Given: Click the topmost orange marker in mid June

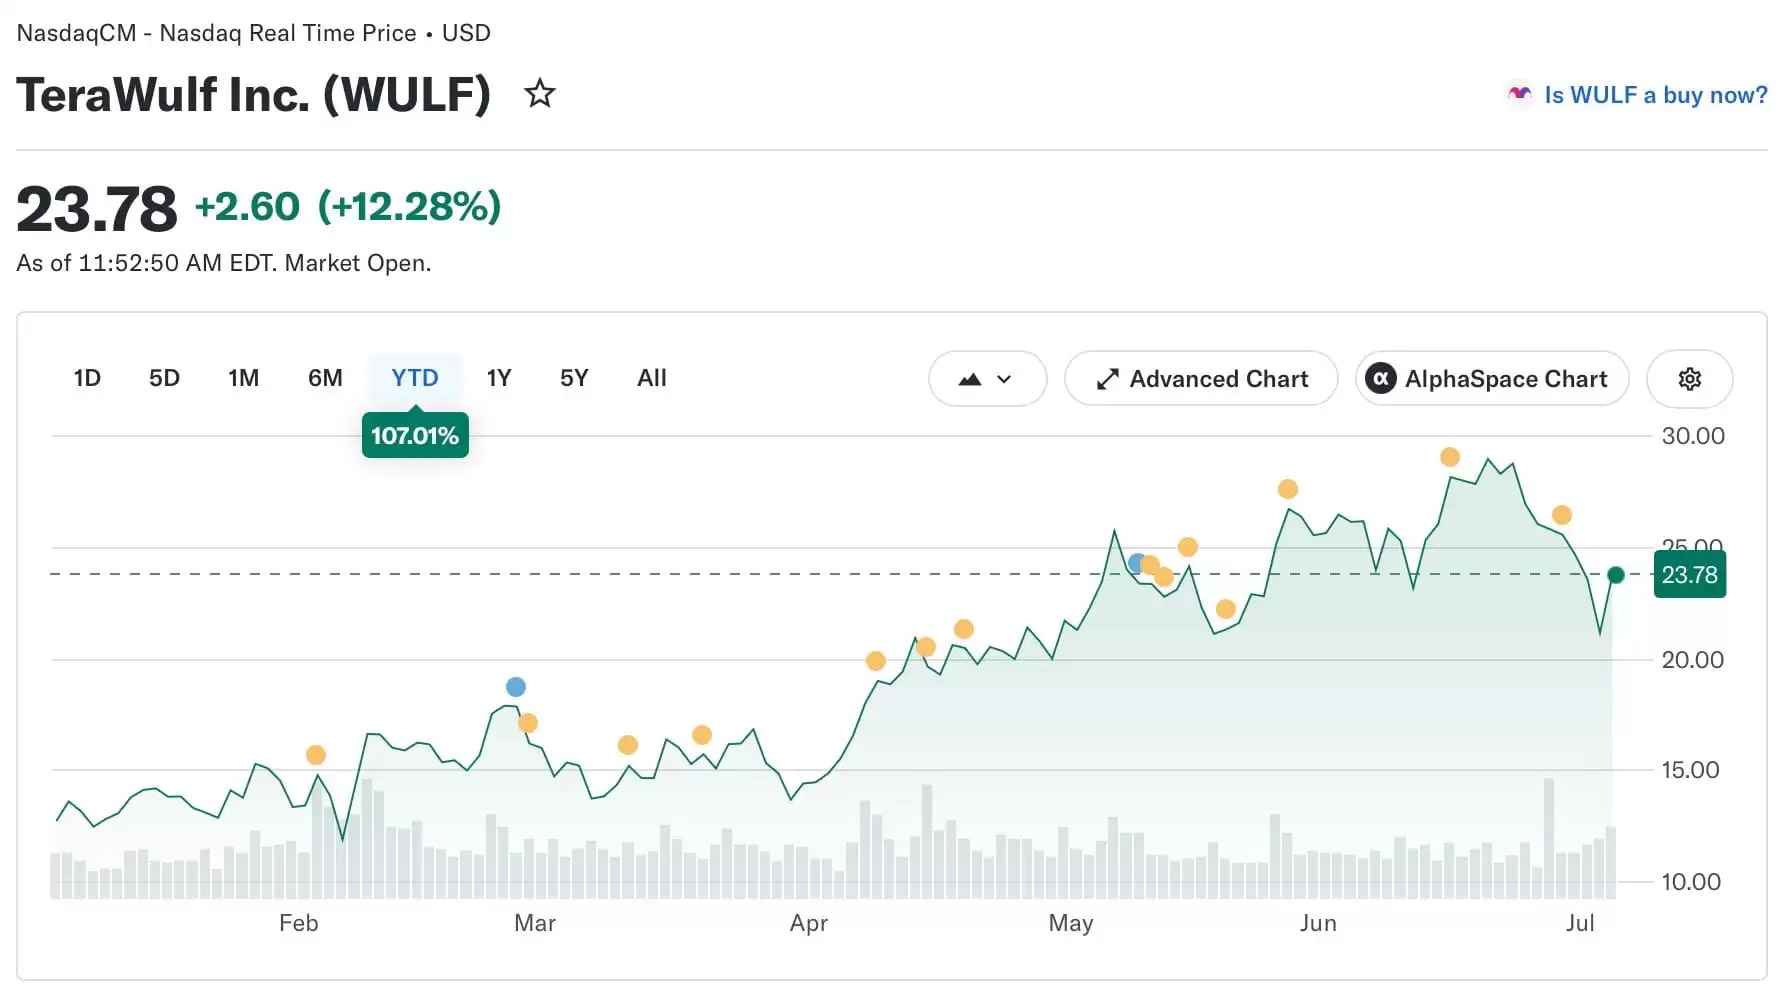Looking at the screenshot, I should point(1450,457).
